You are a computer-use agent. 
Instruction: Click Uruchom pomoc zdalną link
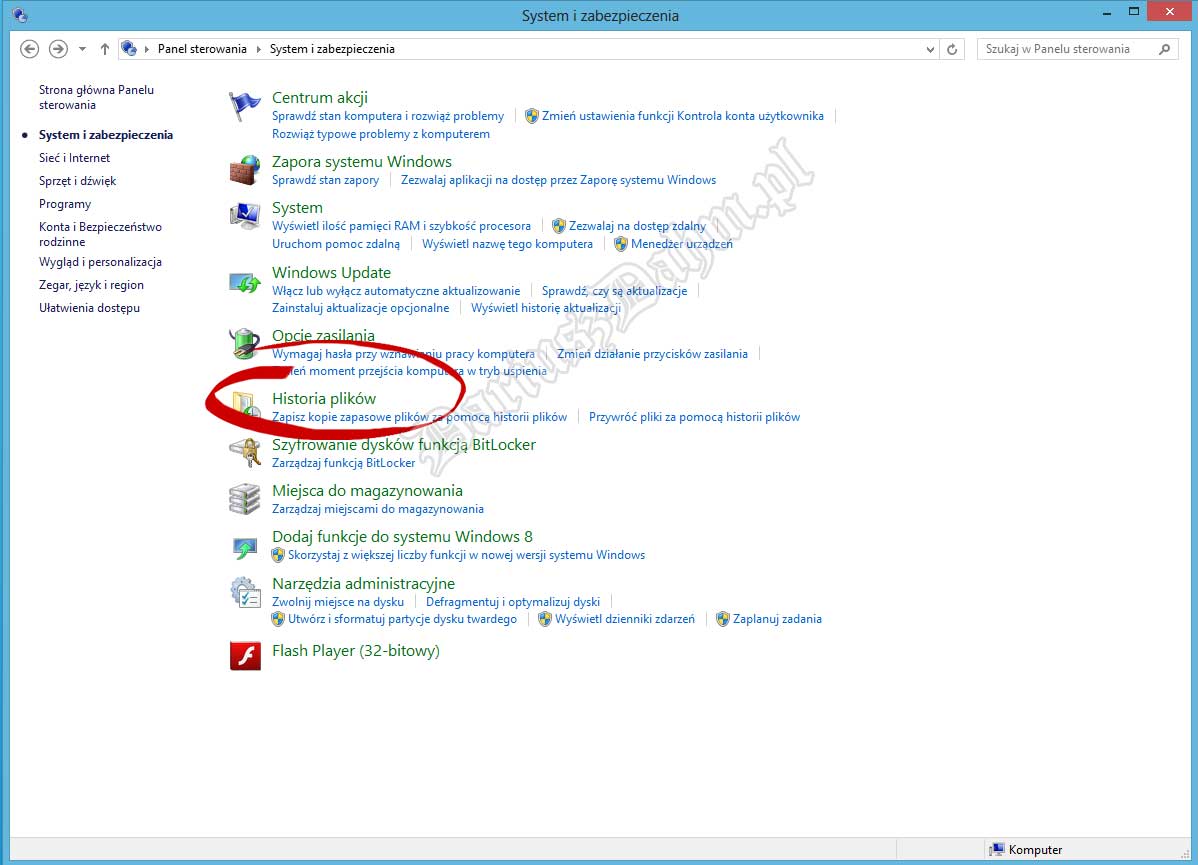(x=335, y=245)
